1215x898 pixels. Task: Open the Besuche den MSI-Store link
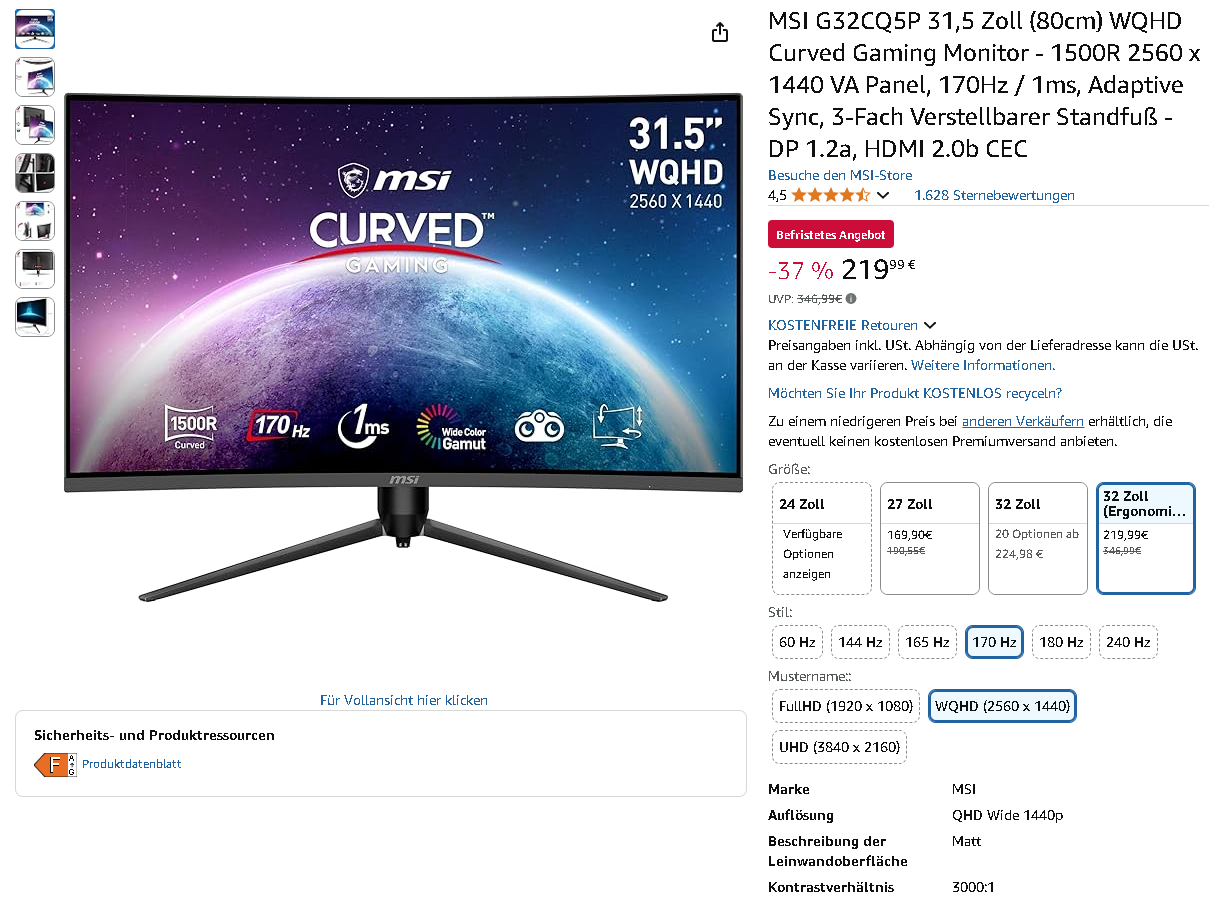pyautogui.click(x=840, y=175)
